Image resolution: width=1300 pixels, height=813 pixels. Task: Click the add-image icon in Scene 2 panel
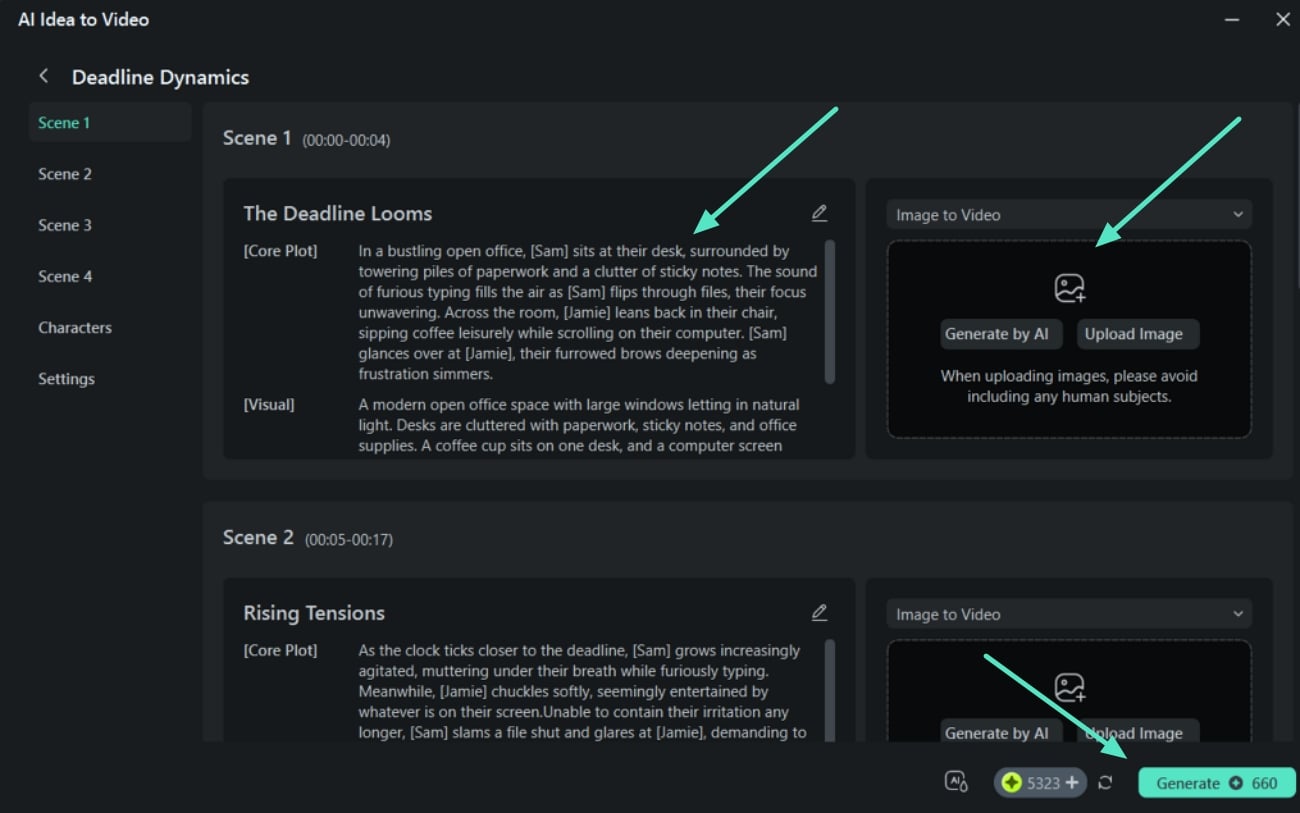1069,688
